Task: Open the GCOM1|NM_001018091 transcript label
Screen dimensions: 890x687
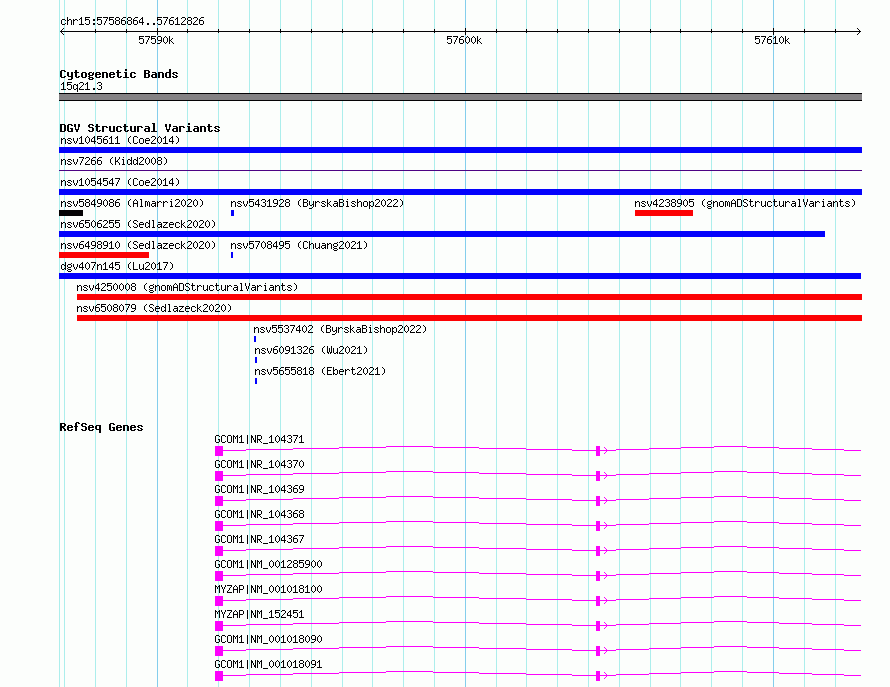Action: pos(268,664)
